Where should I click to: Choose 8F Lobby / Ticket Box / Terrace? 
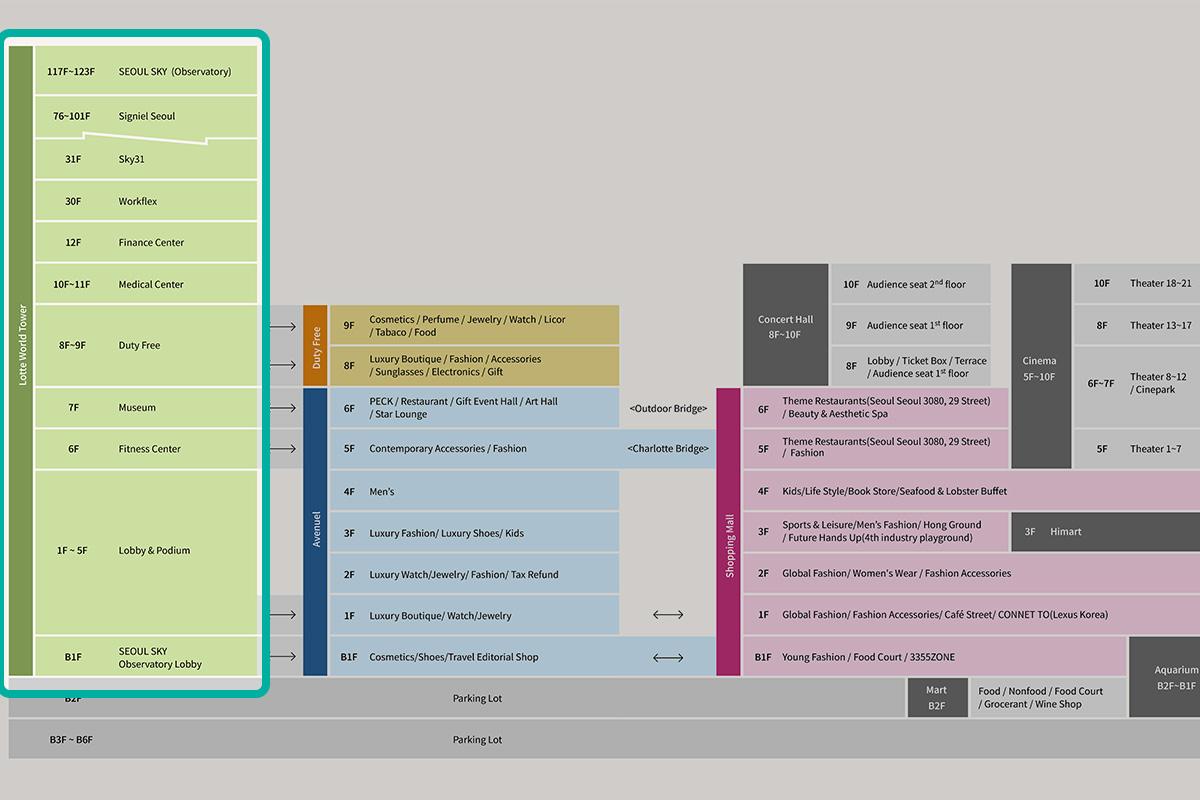(x=911, y=366)
